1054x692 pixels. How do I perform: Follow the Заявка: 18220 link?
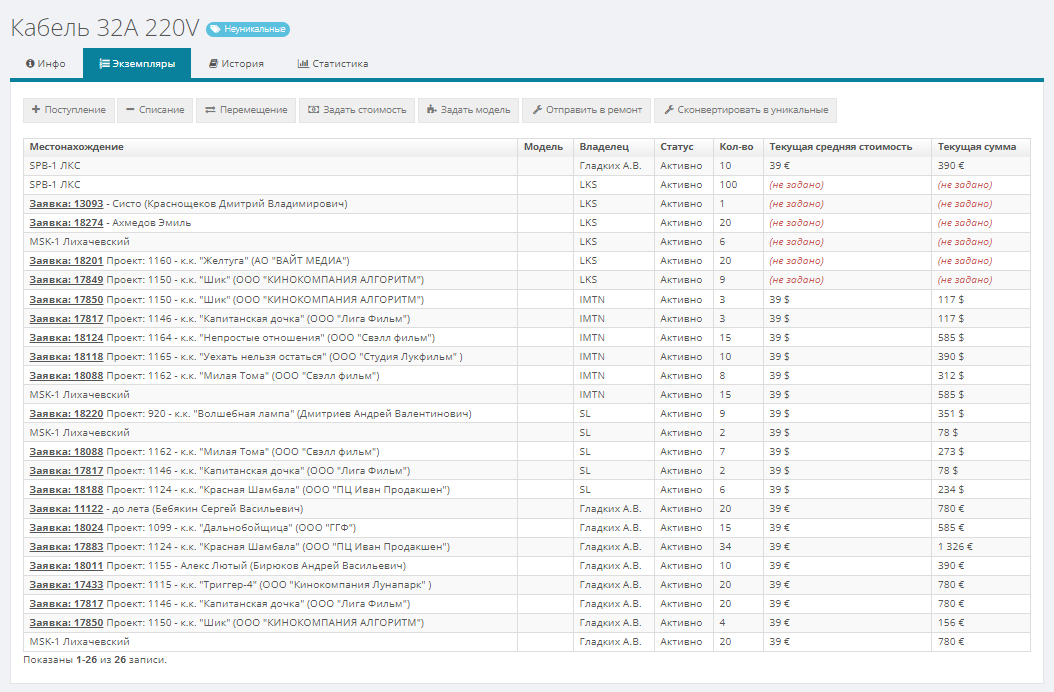point(66,413)
